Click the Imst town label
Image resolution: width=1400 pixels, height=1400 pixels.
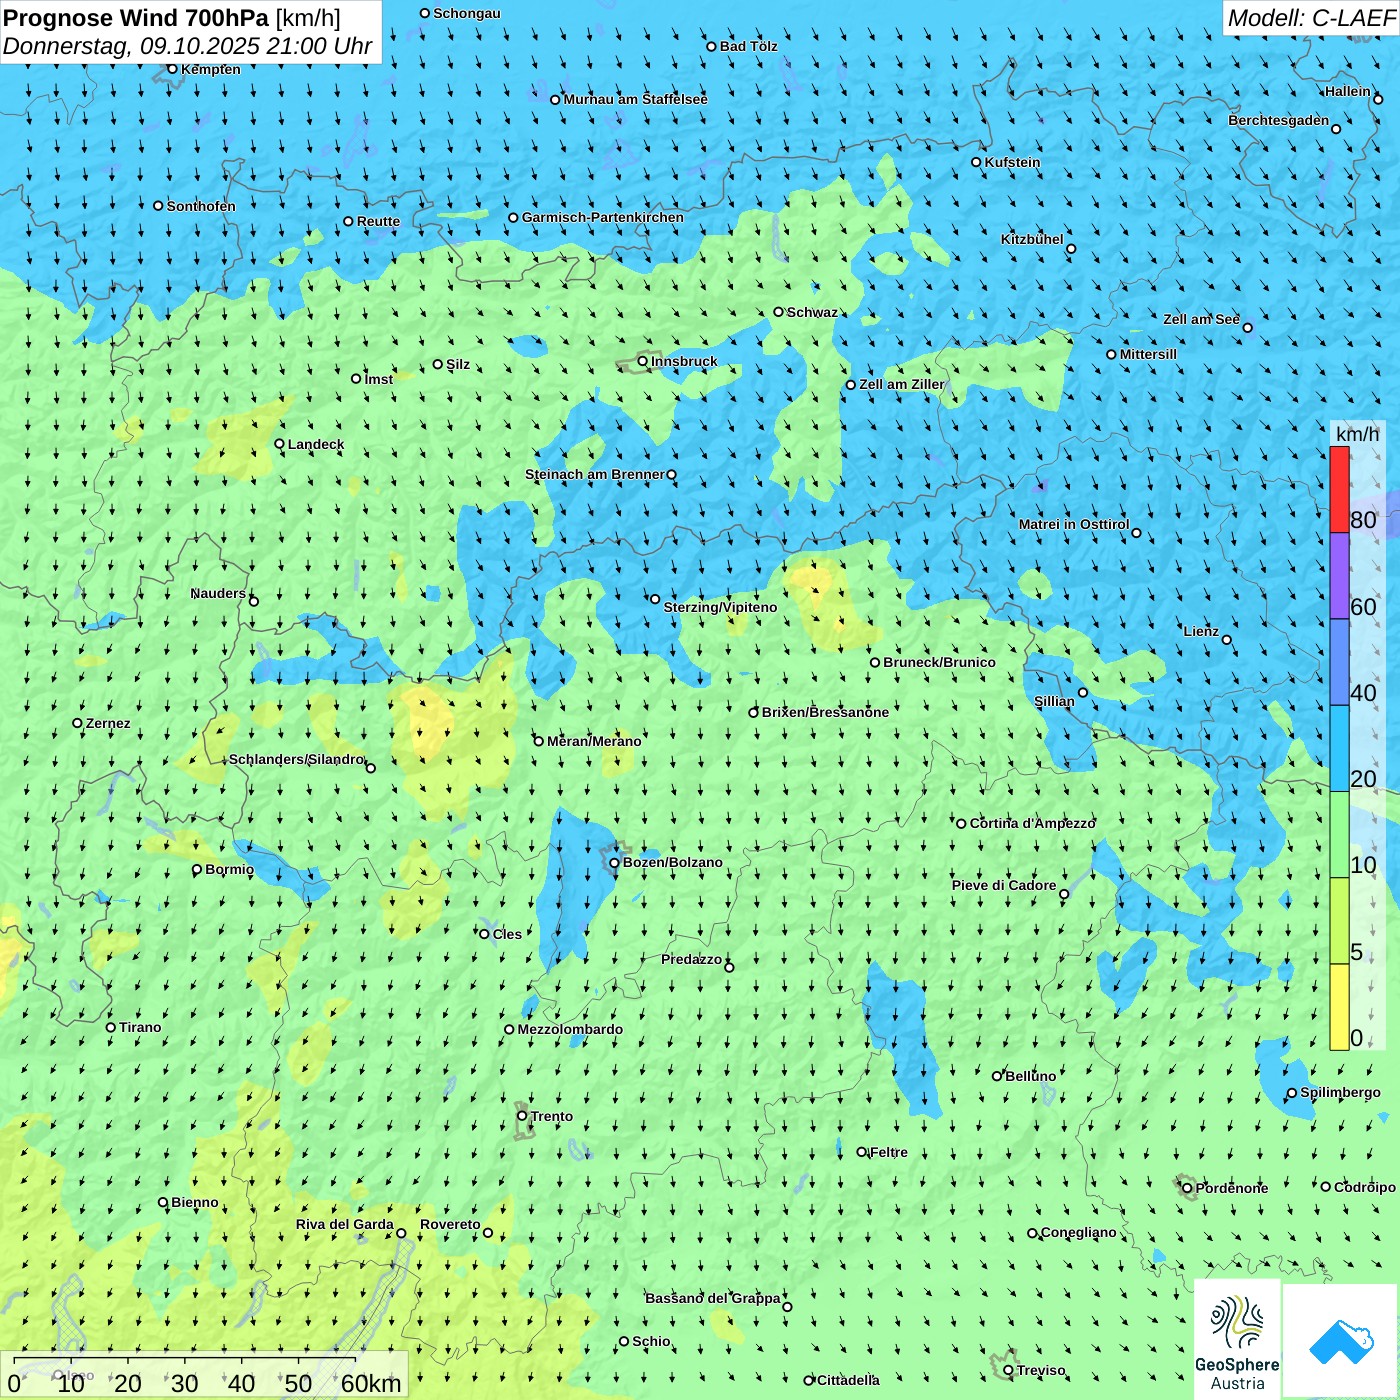point(378,379)
